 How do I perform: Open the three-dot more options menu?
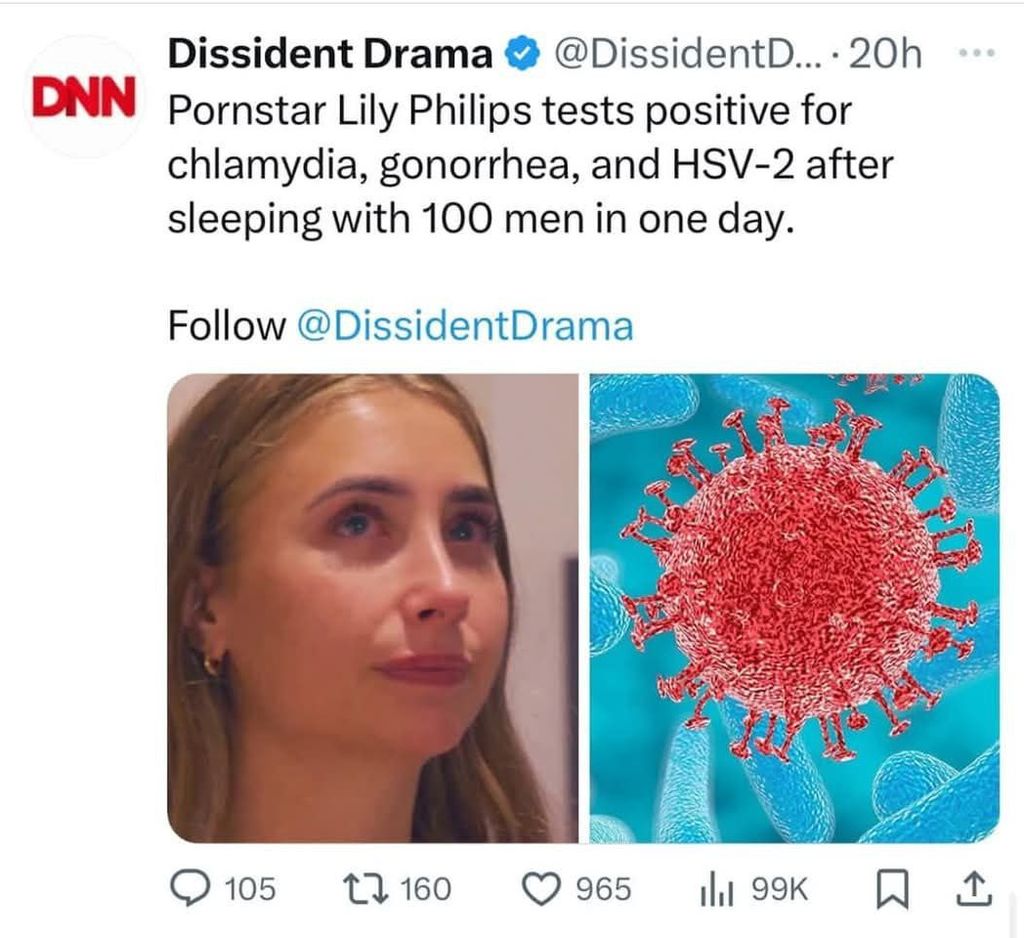pos(983,51)
